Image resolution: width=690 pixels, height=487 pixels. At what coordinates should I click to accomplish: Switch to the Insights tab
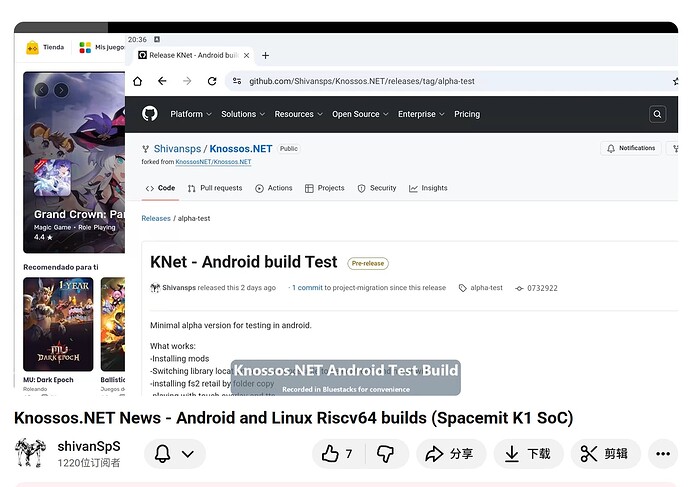pos(428,188)
